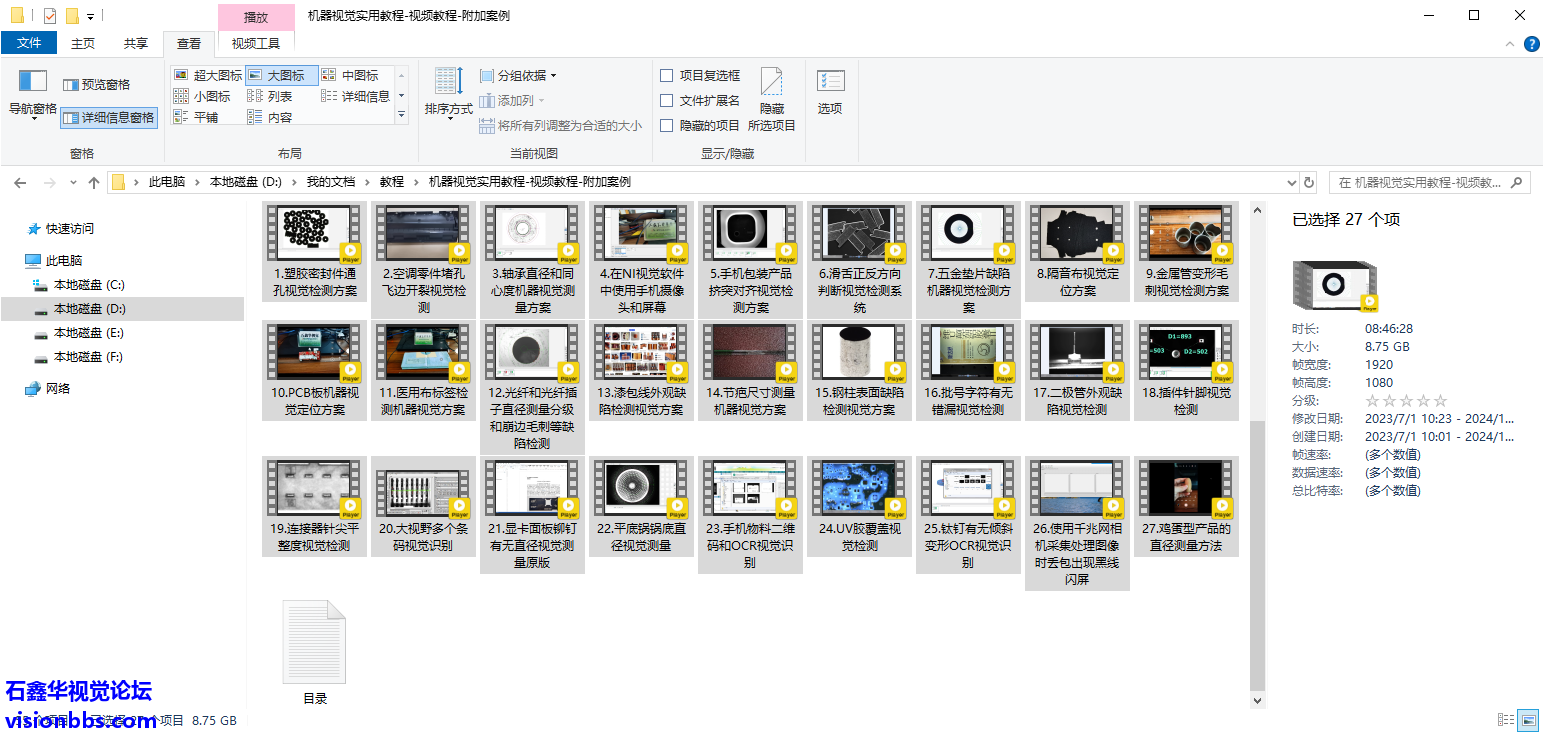Click the Navigation pane icon
The image size is (1544, 733).
pyautogui.click(x=33, y=84)
